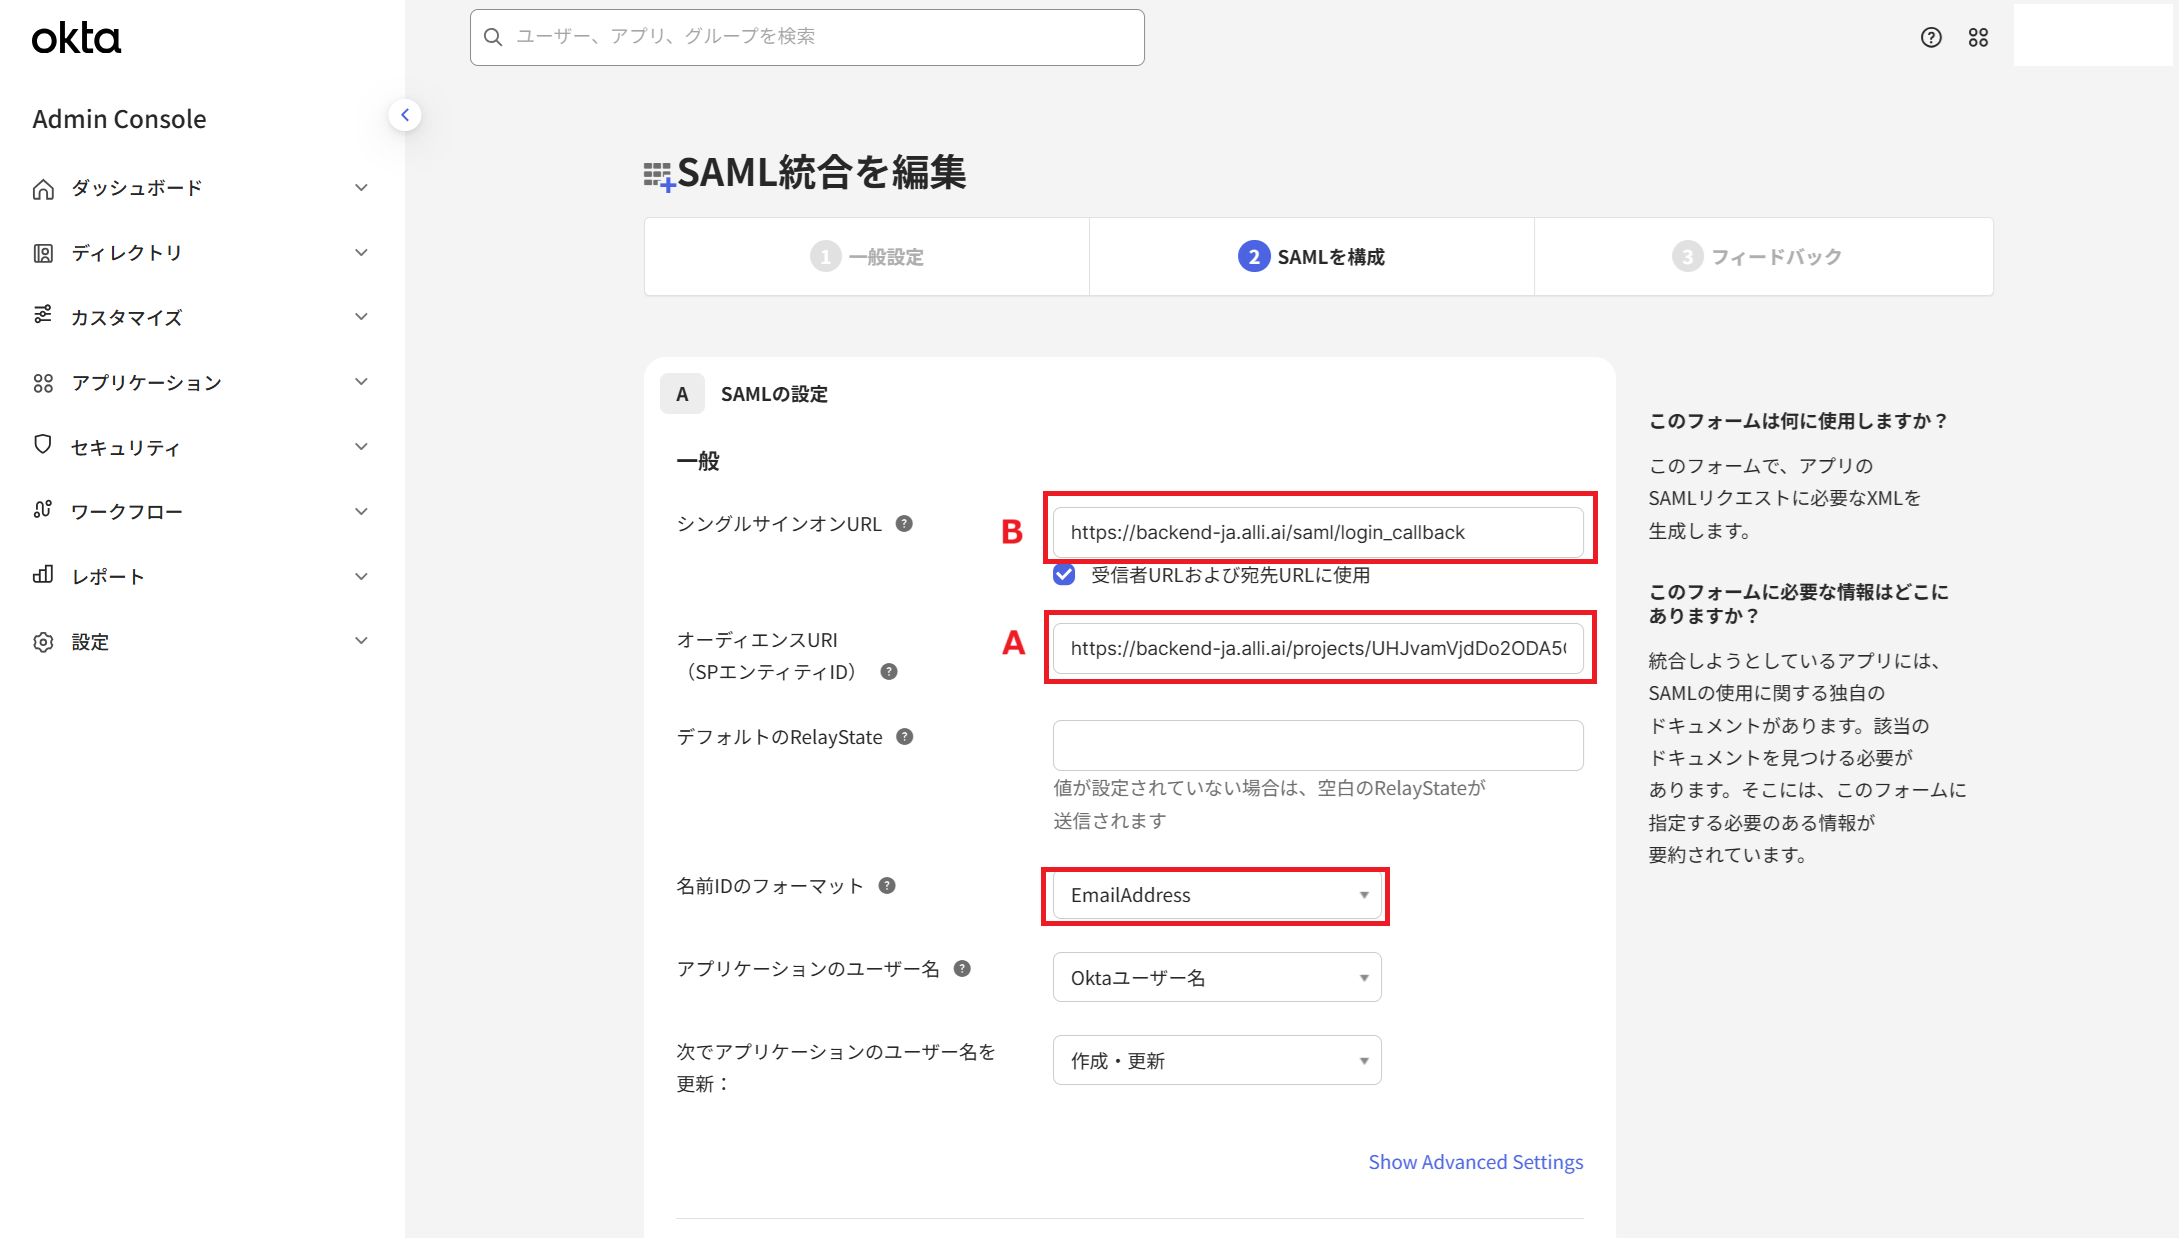The height and width of the screenshot is (1238, 2179).
Task: Click the help icon beside アプリケーションのユーザー名
Action: tap(962, 968)
